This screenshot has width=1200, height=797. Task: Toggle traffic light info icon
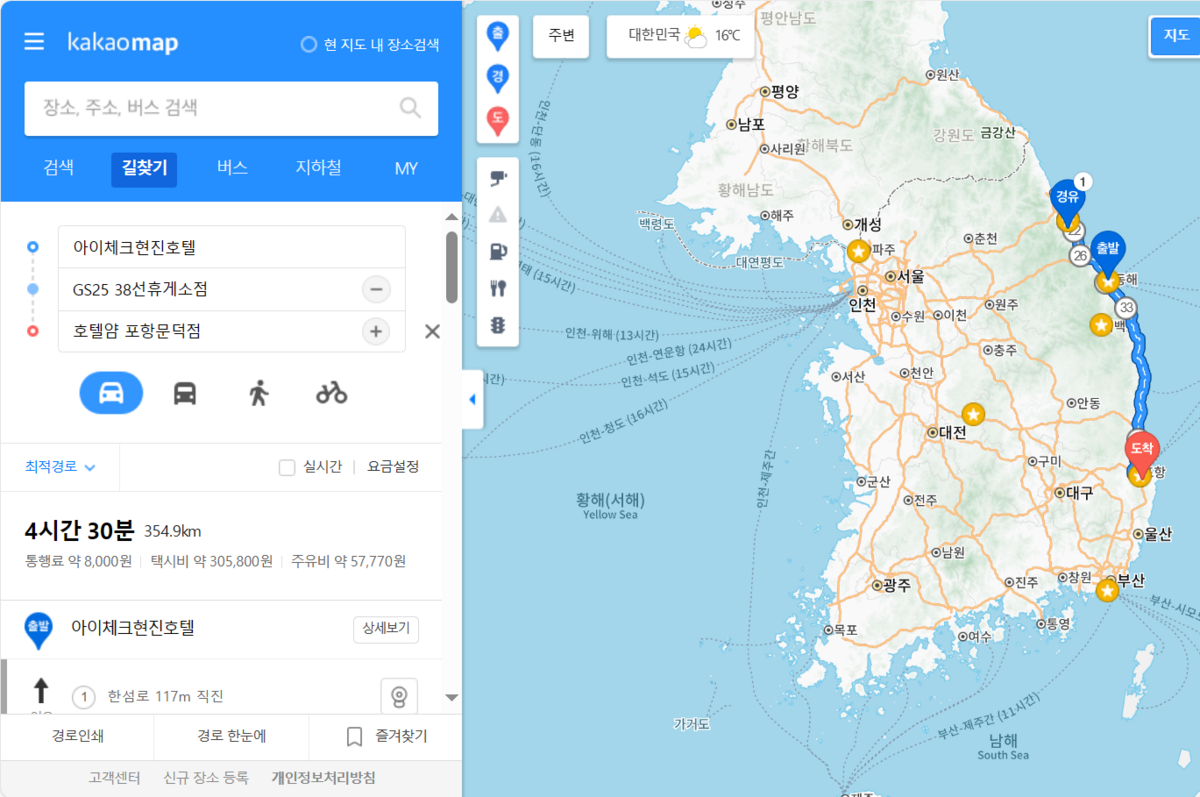point(498,325)
